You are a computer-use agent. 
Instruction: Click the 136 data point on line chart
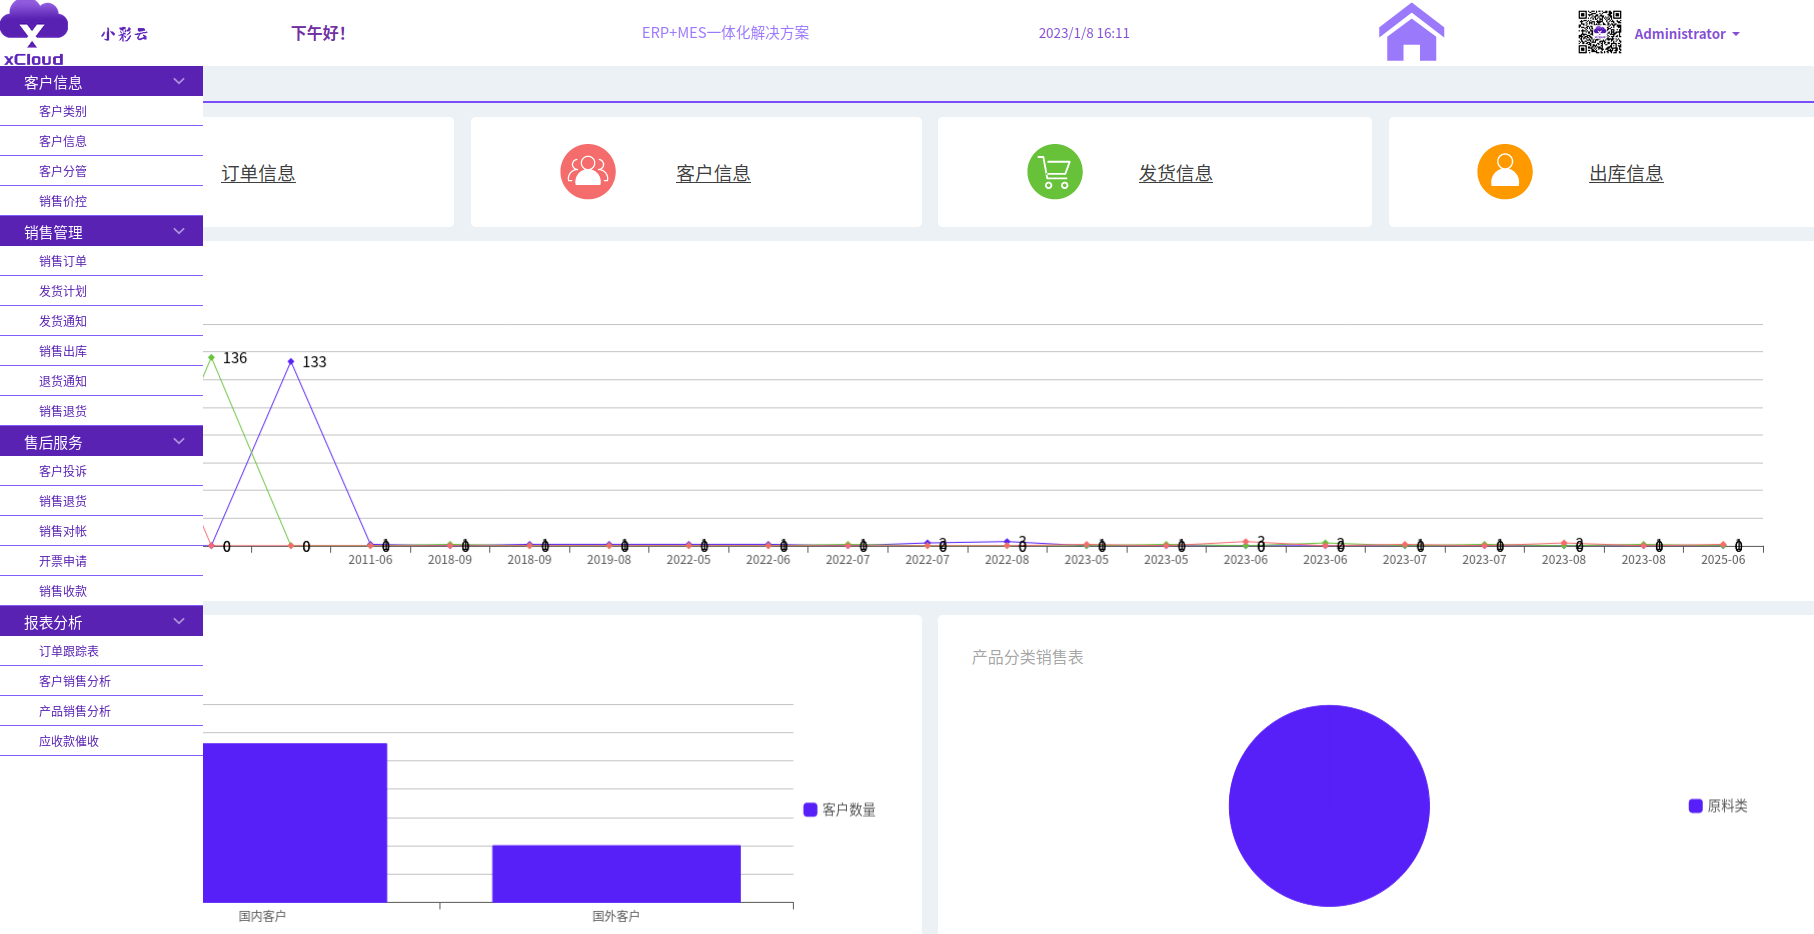click(x=211, y=357)
